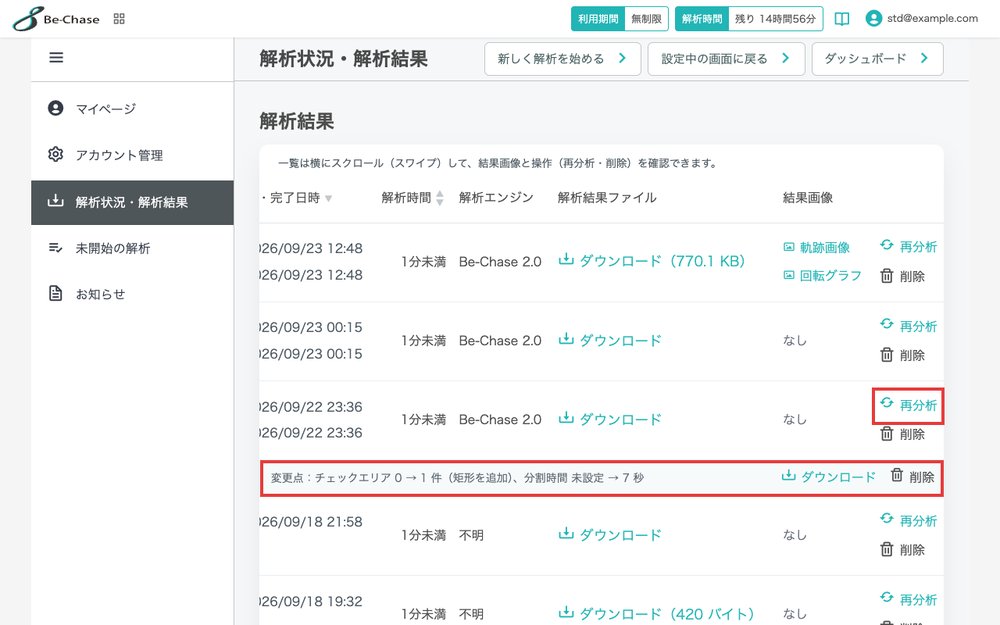
Task: Sort by 完了日時 column arrow
Action: click(328, 198)
